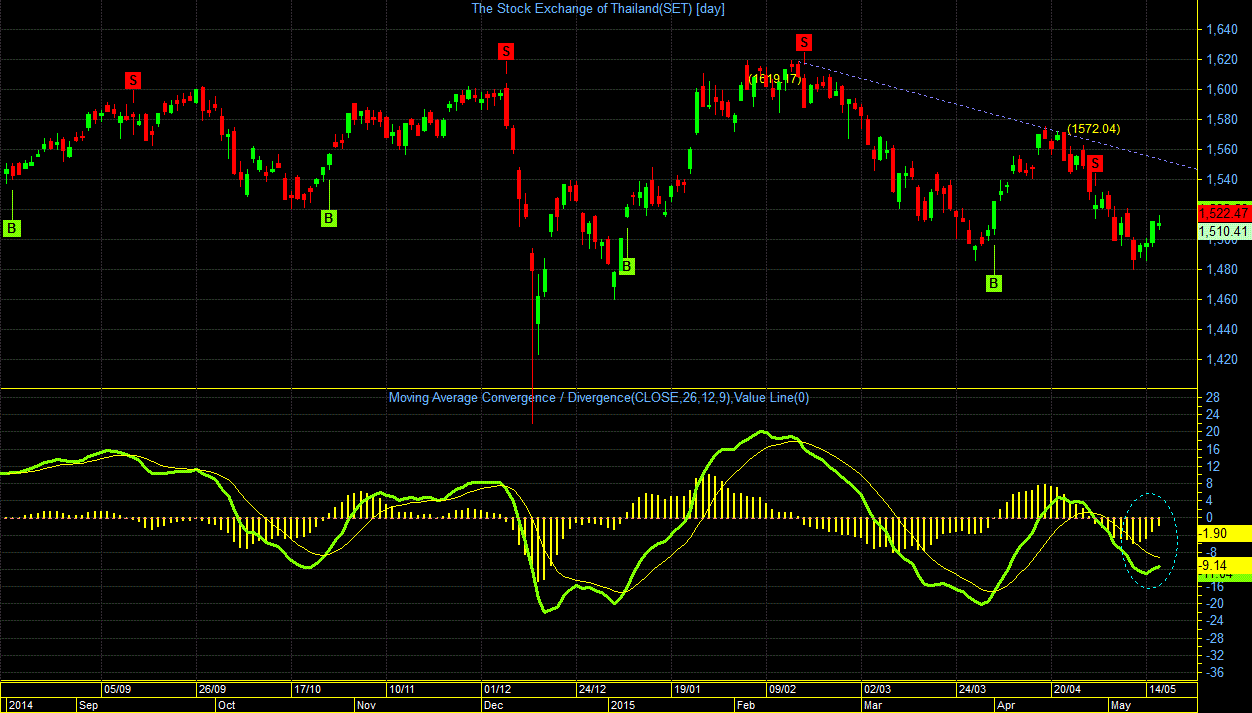Select the buy marker in late March 2015

click(x=994, y=284)
